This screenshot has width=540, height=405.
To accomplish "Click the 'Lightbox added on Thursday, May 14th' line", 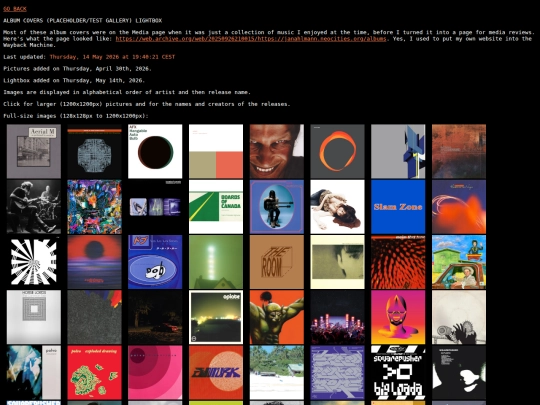I will click(x=74, y=80).
